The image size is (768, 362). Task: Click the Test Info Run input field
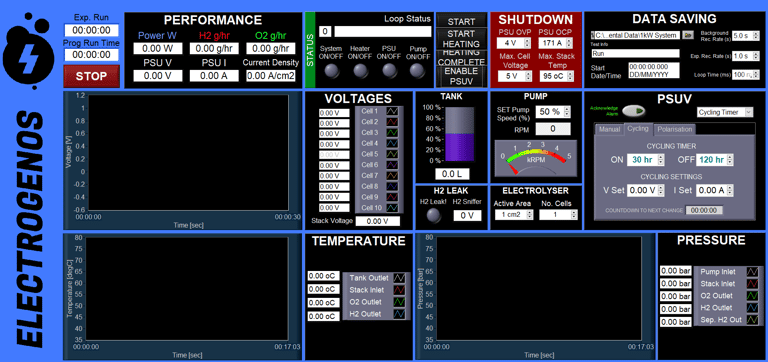tap(635, 53)
